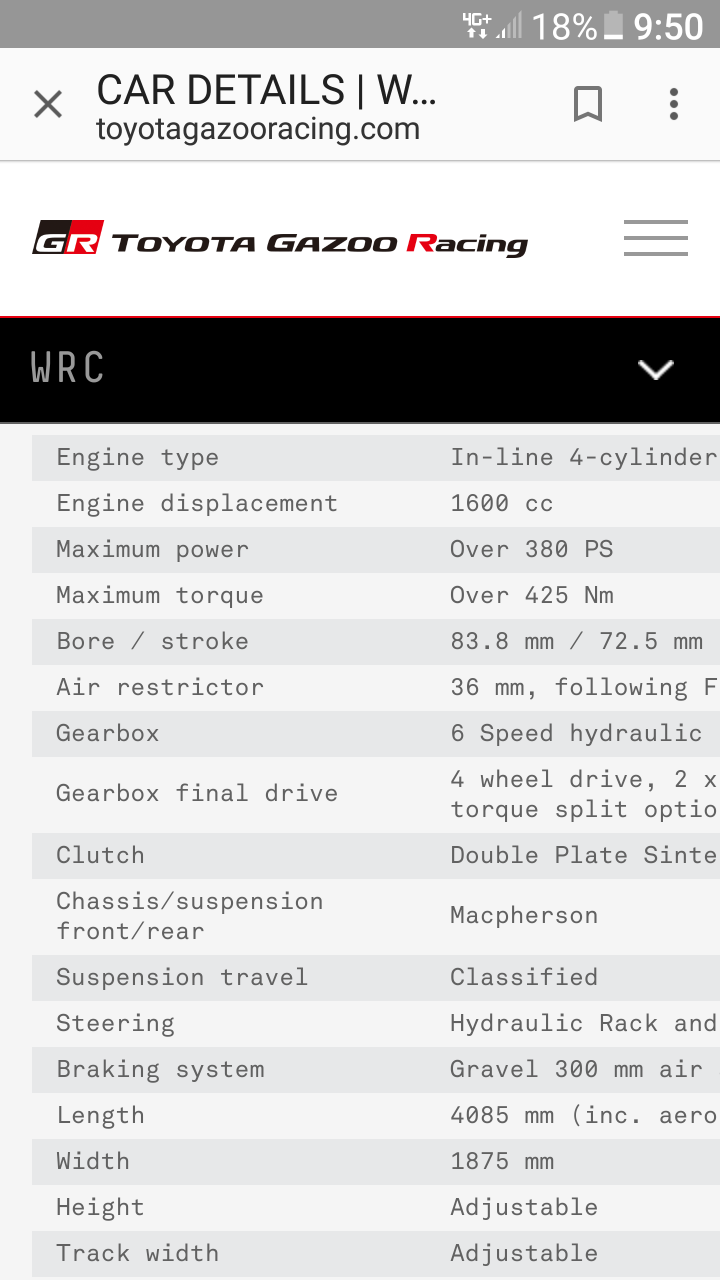
Task: Tap the Braking system row
Action: coord(376,1069)
